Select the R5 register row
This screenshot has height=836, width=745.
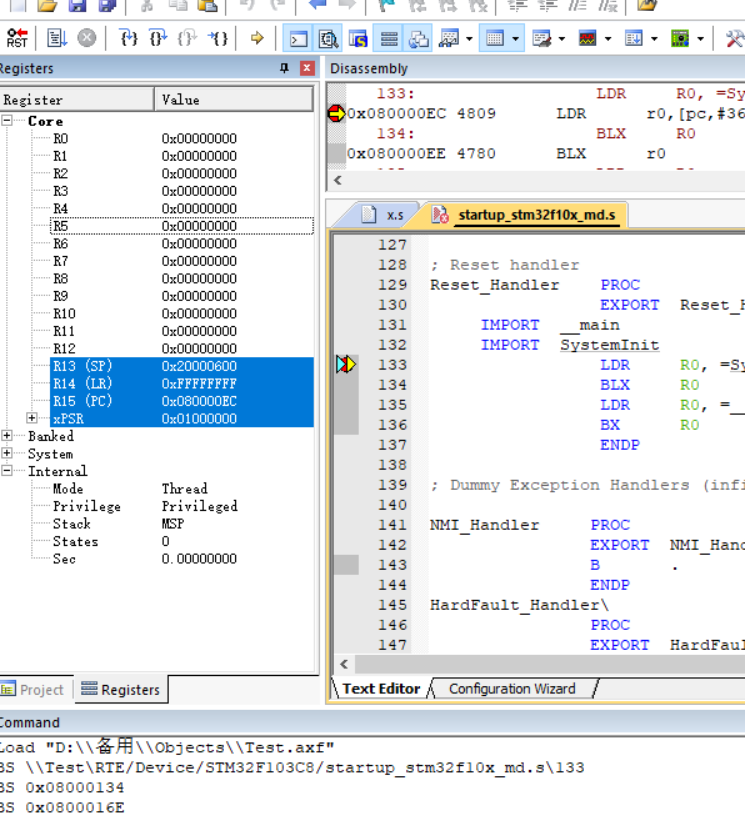(181, 226)
